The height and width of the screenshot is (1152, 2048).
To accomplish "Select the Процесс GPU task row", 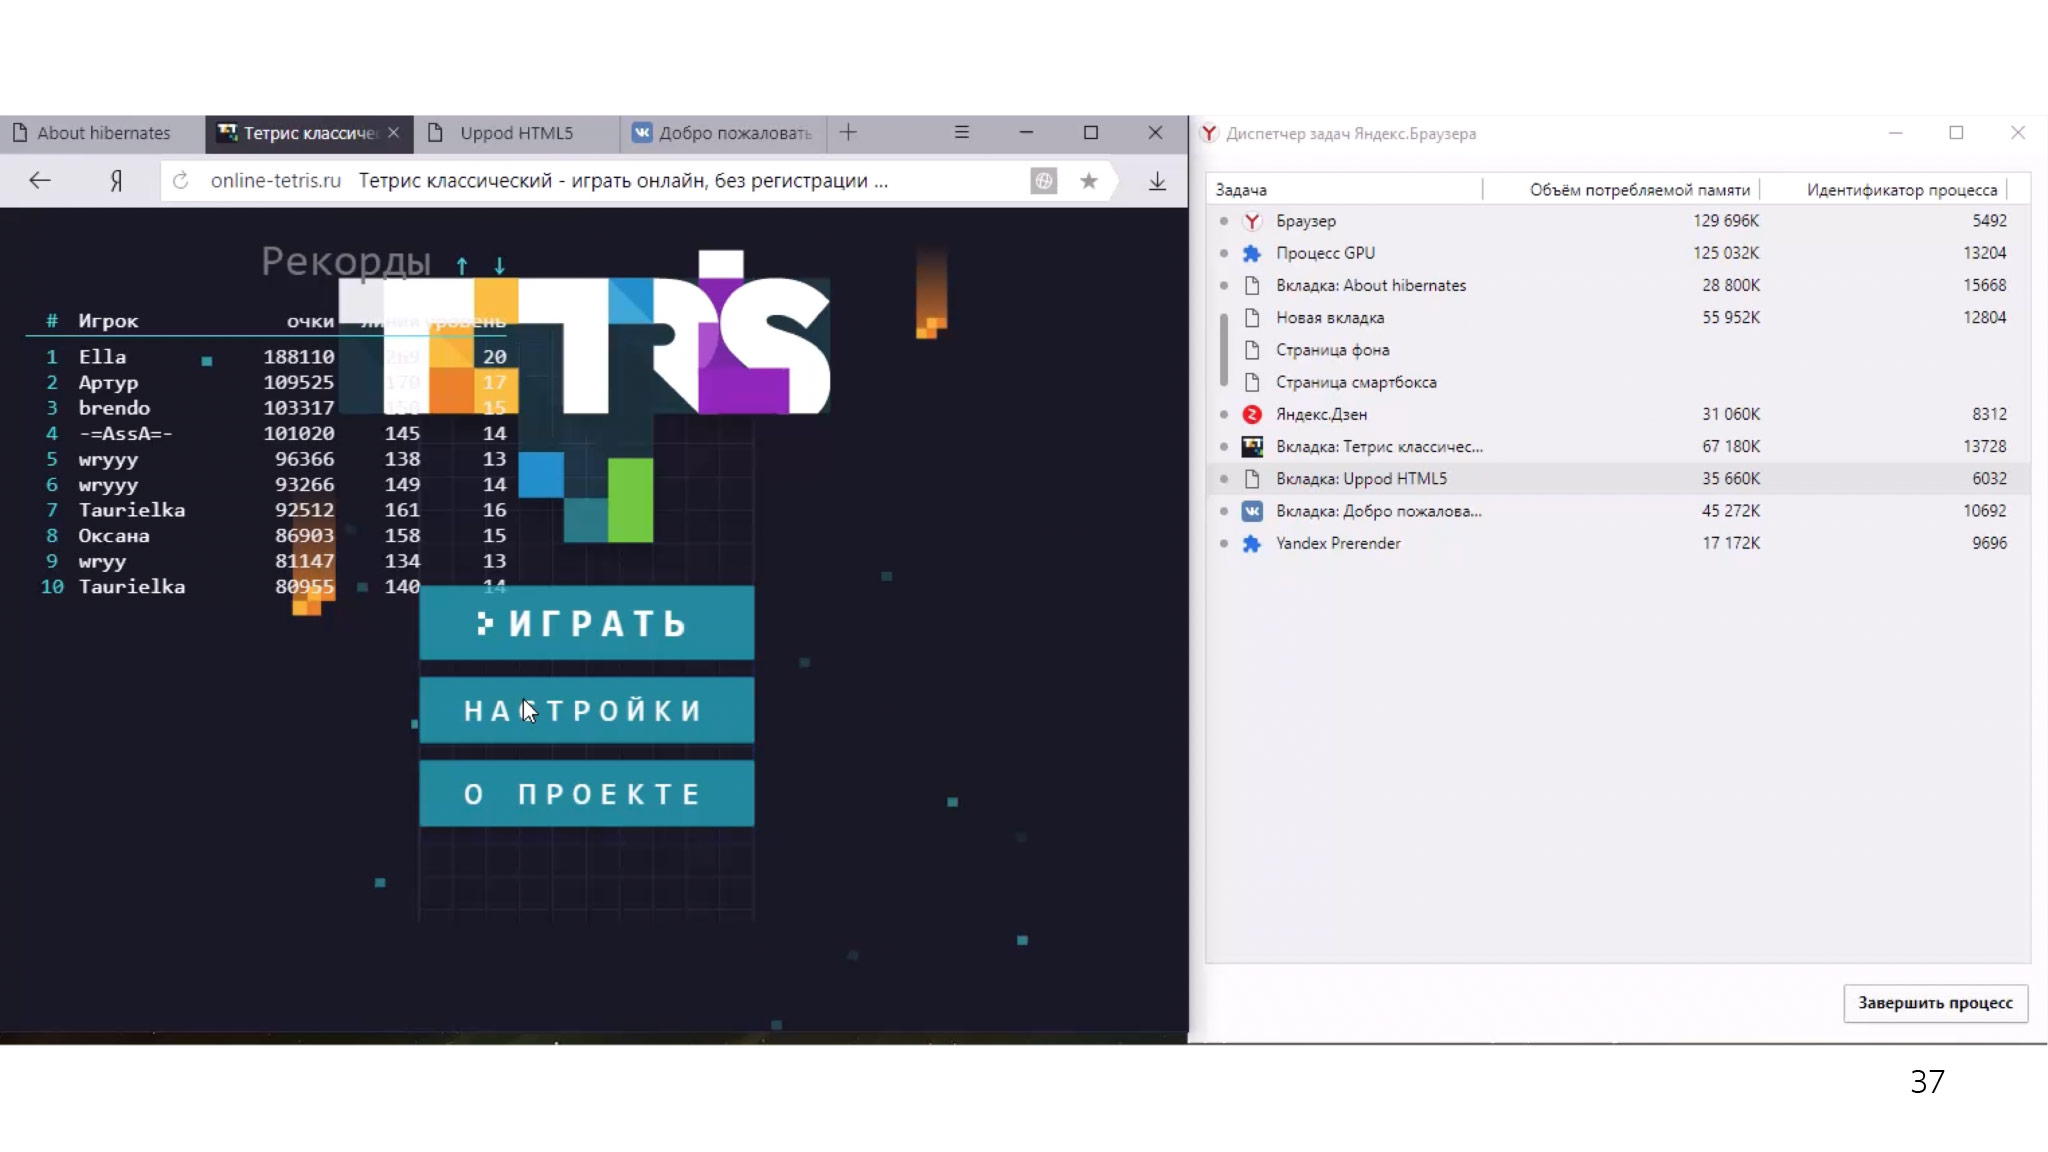I will tap(1325, 253).
